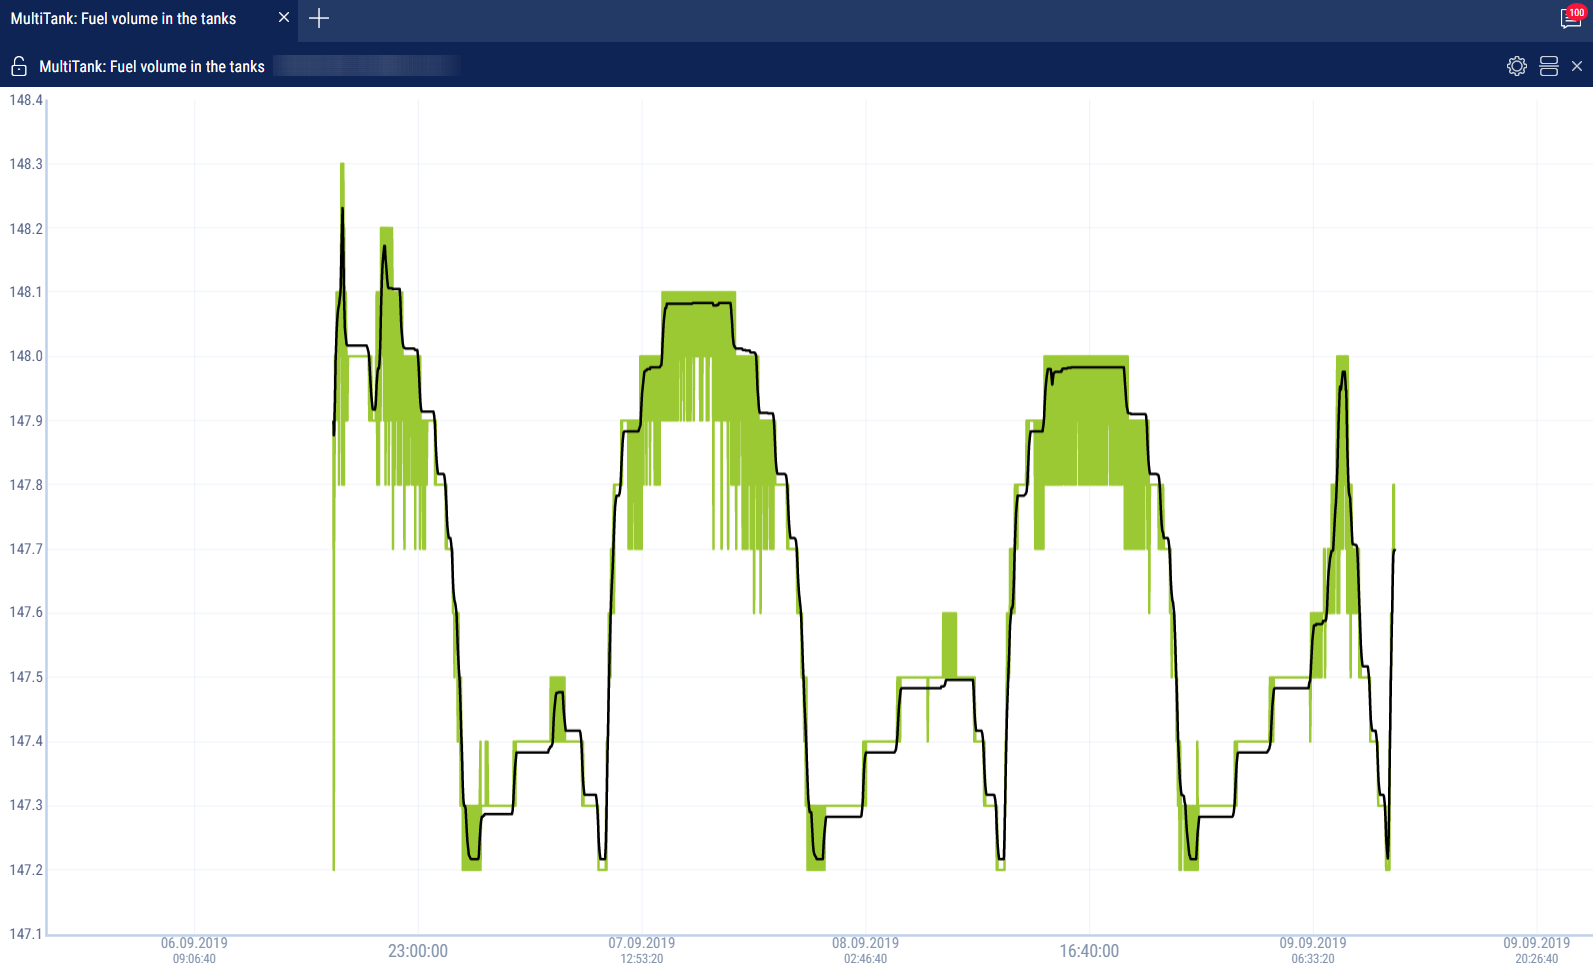This screenshot has height=965, width=1593.
Task: Click the panel title 'MultiTank: Fuel volume in the tanks'
Action: 152,67
